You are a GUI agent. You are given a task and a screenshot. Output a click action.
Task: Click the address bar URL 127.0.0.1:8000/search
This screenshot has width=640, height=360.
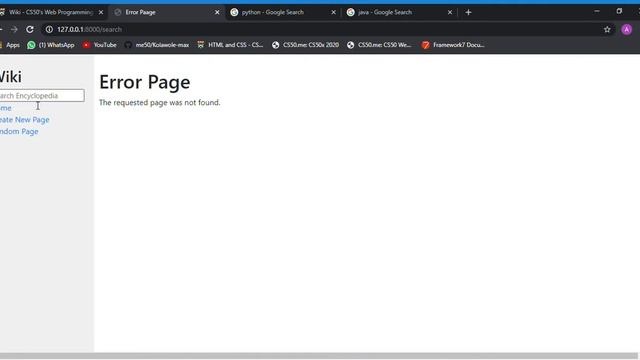[x=89, y=29]
